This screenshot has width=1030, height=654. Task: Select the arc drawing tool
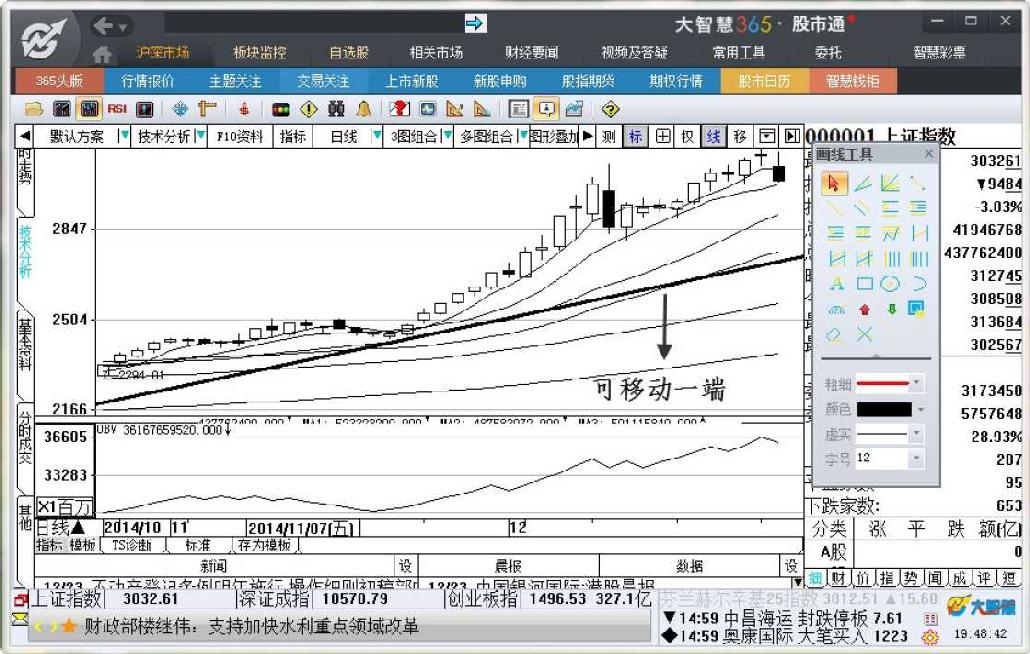[918, 284]
